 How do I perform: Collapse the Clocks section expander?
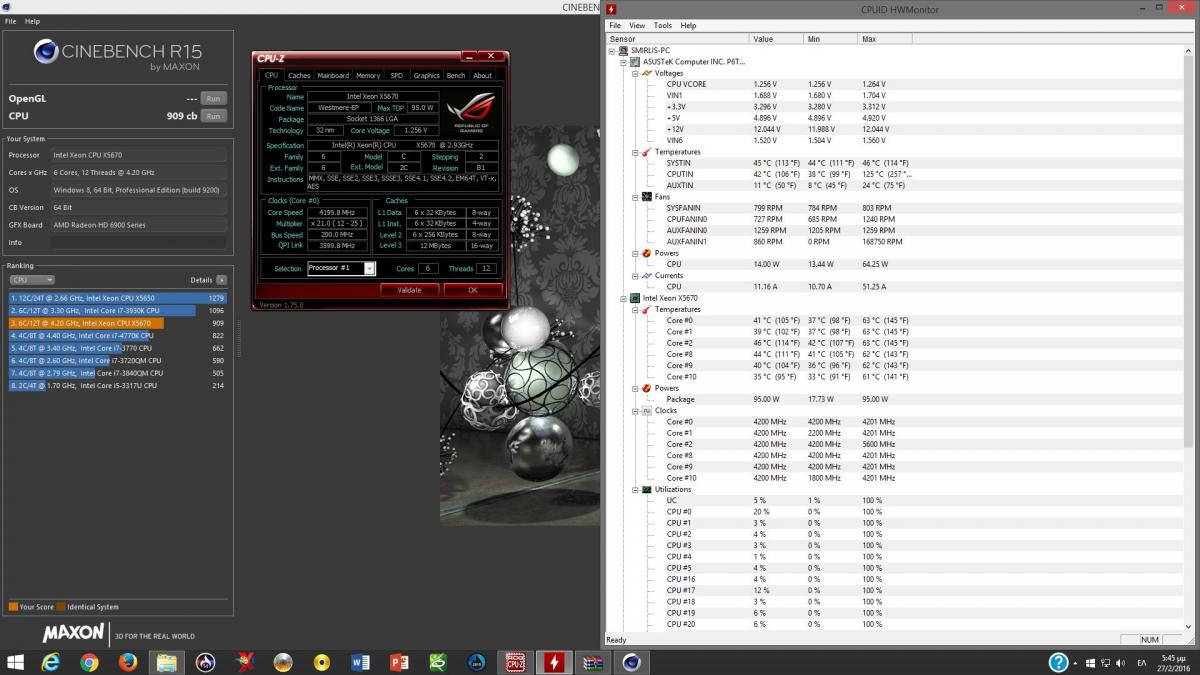[634, 410]
